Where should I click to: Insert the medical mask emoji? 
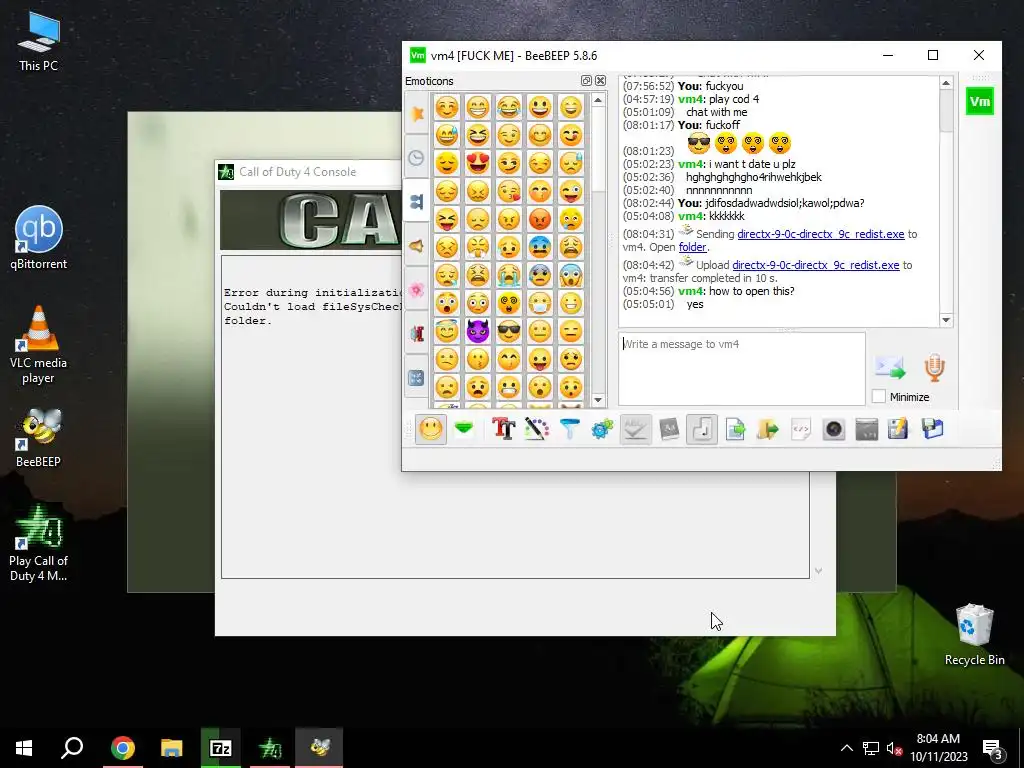[x=540, y=303]
